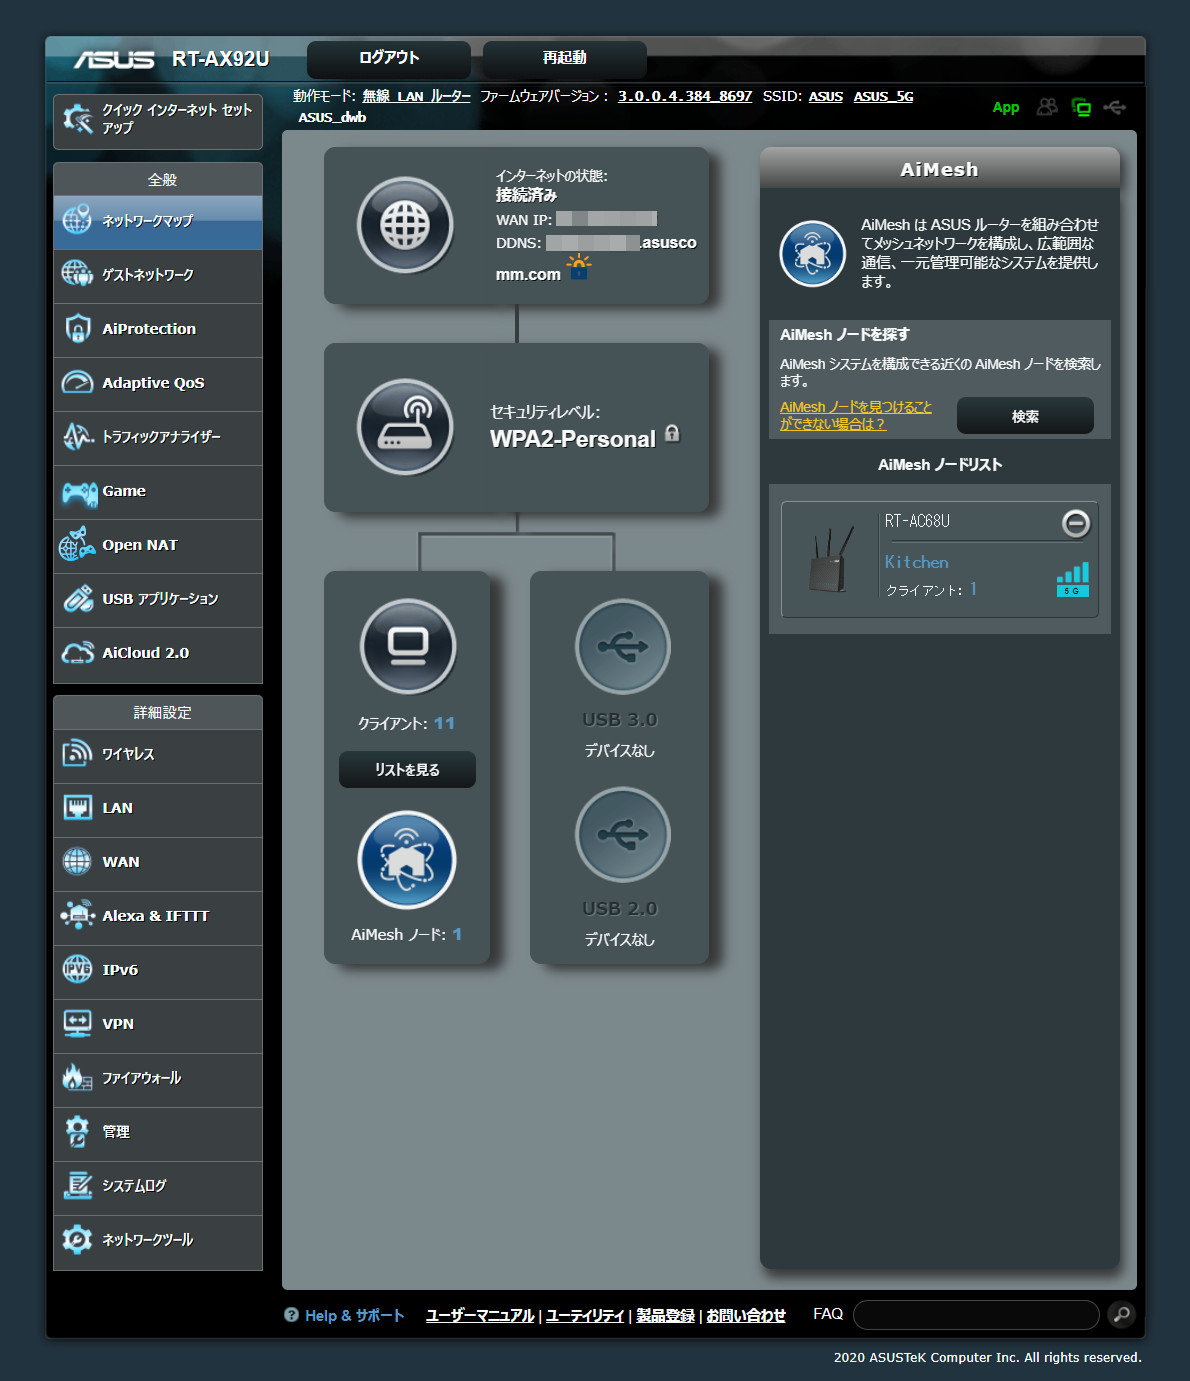Open the User Manual link

[480, 1315]
